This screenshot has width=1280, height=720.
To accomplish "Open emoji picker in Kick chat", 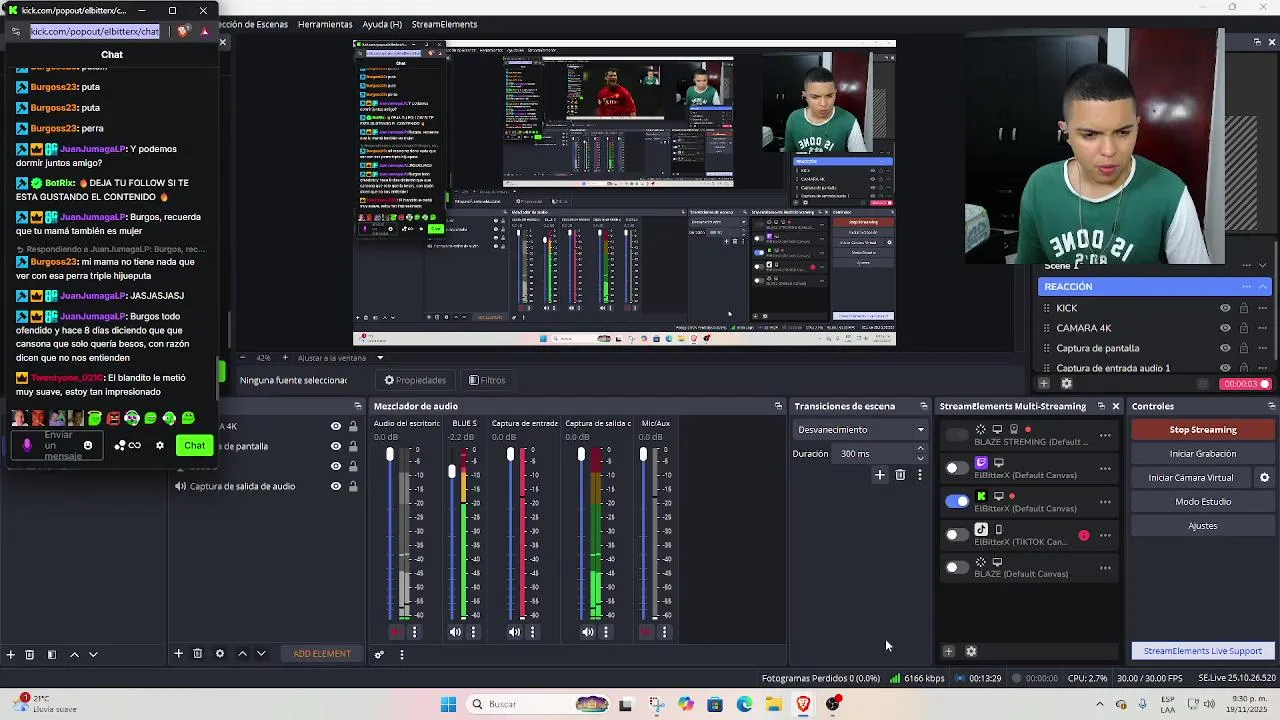I will [x=88, y=446].
